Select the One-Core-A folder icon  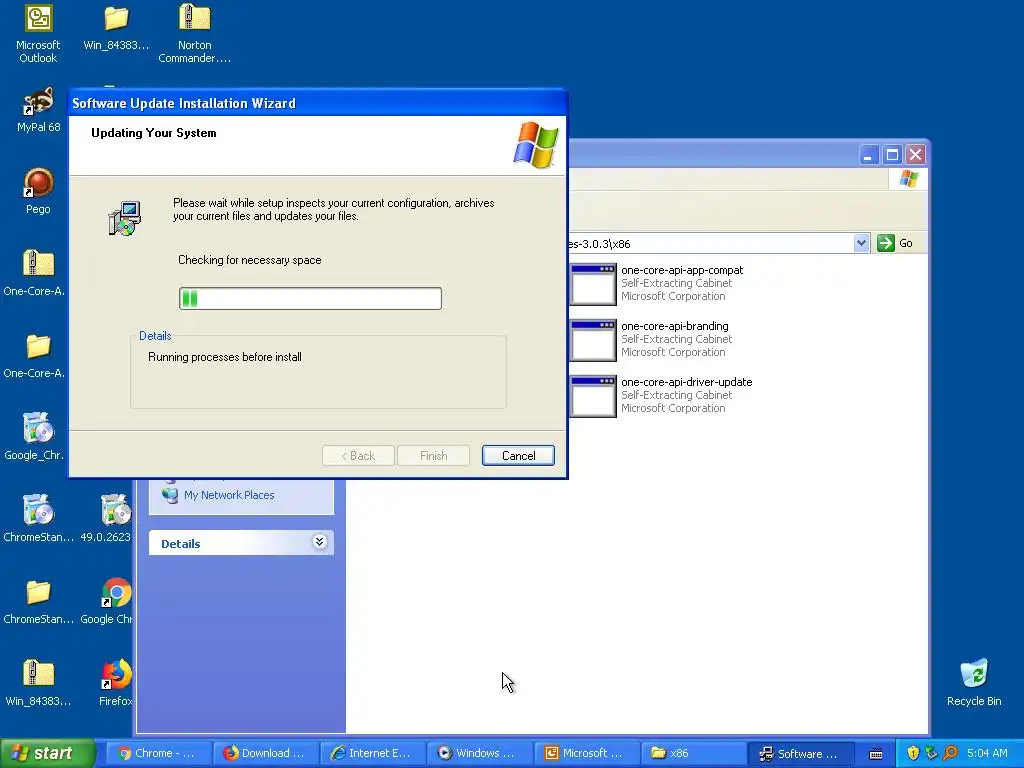[38, 346]
